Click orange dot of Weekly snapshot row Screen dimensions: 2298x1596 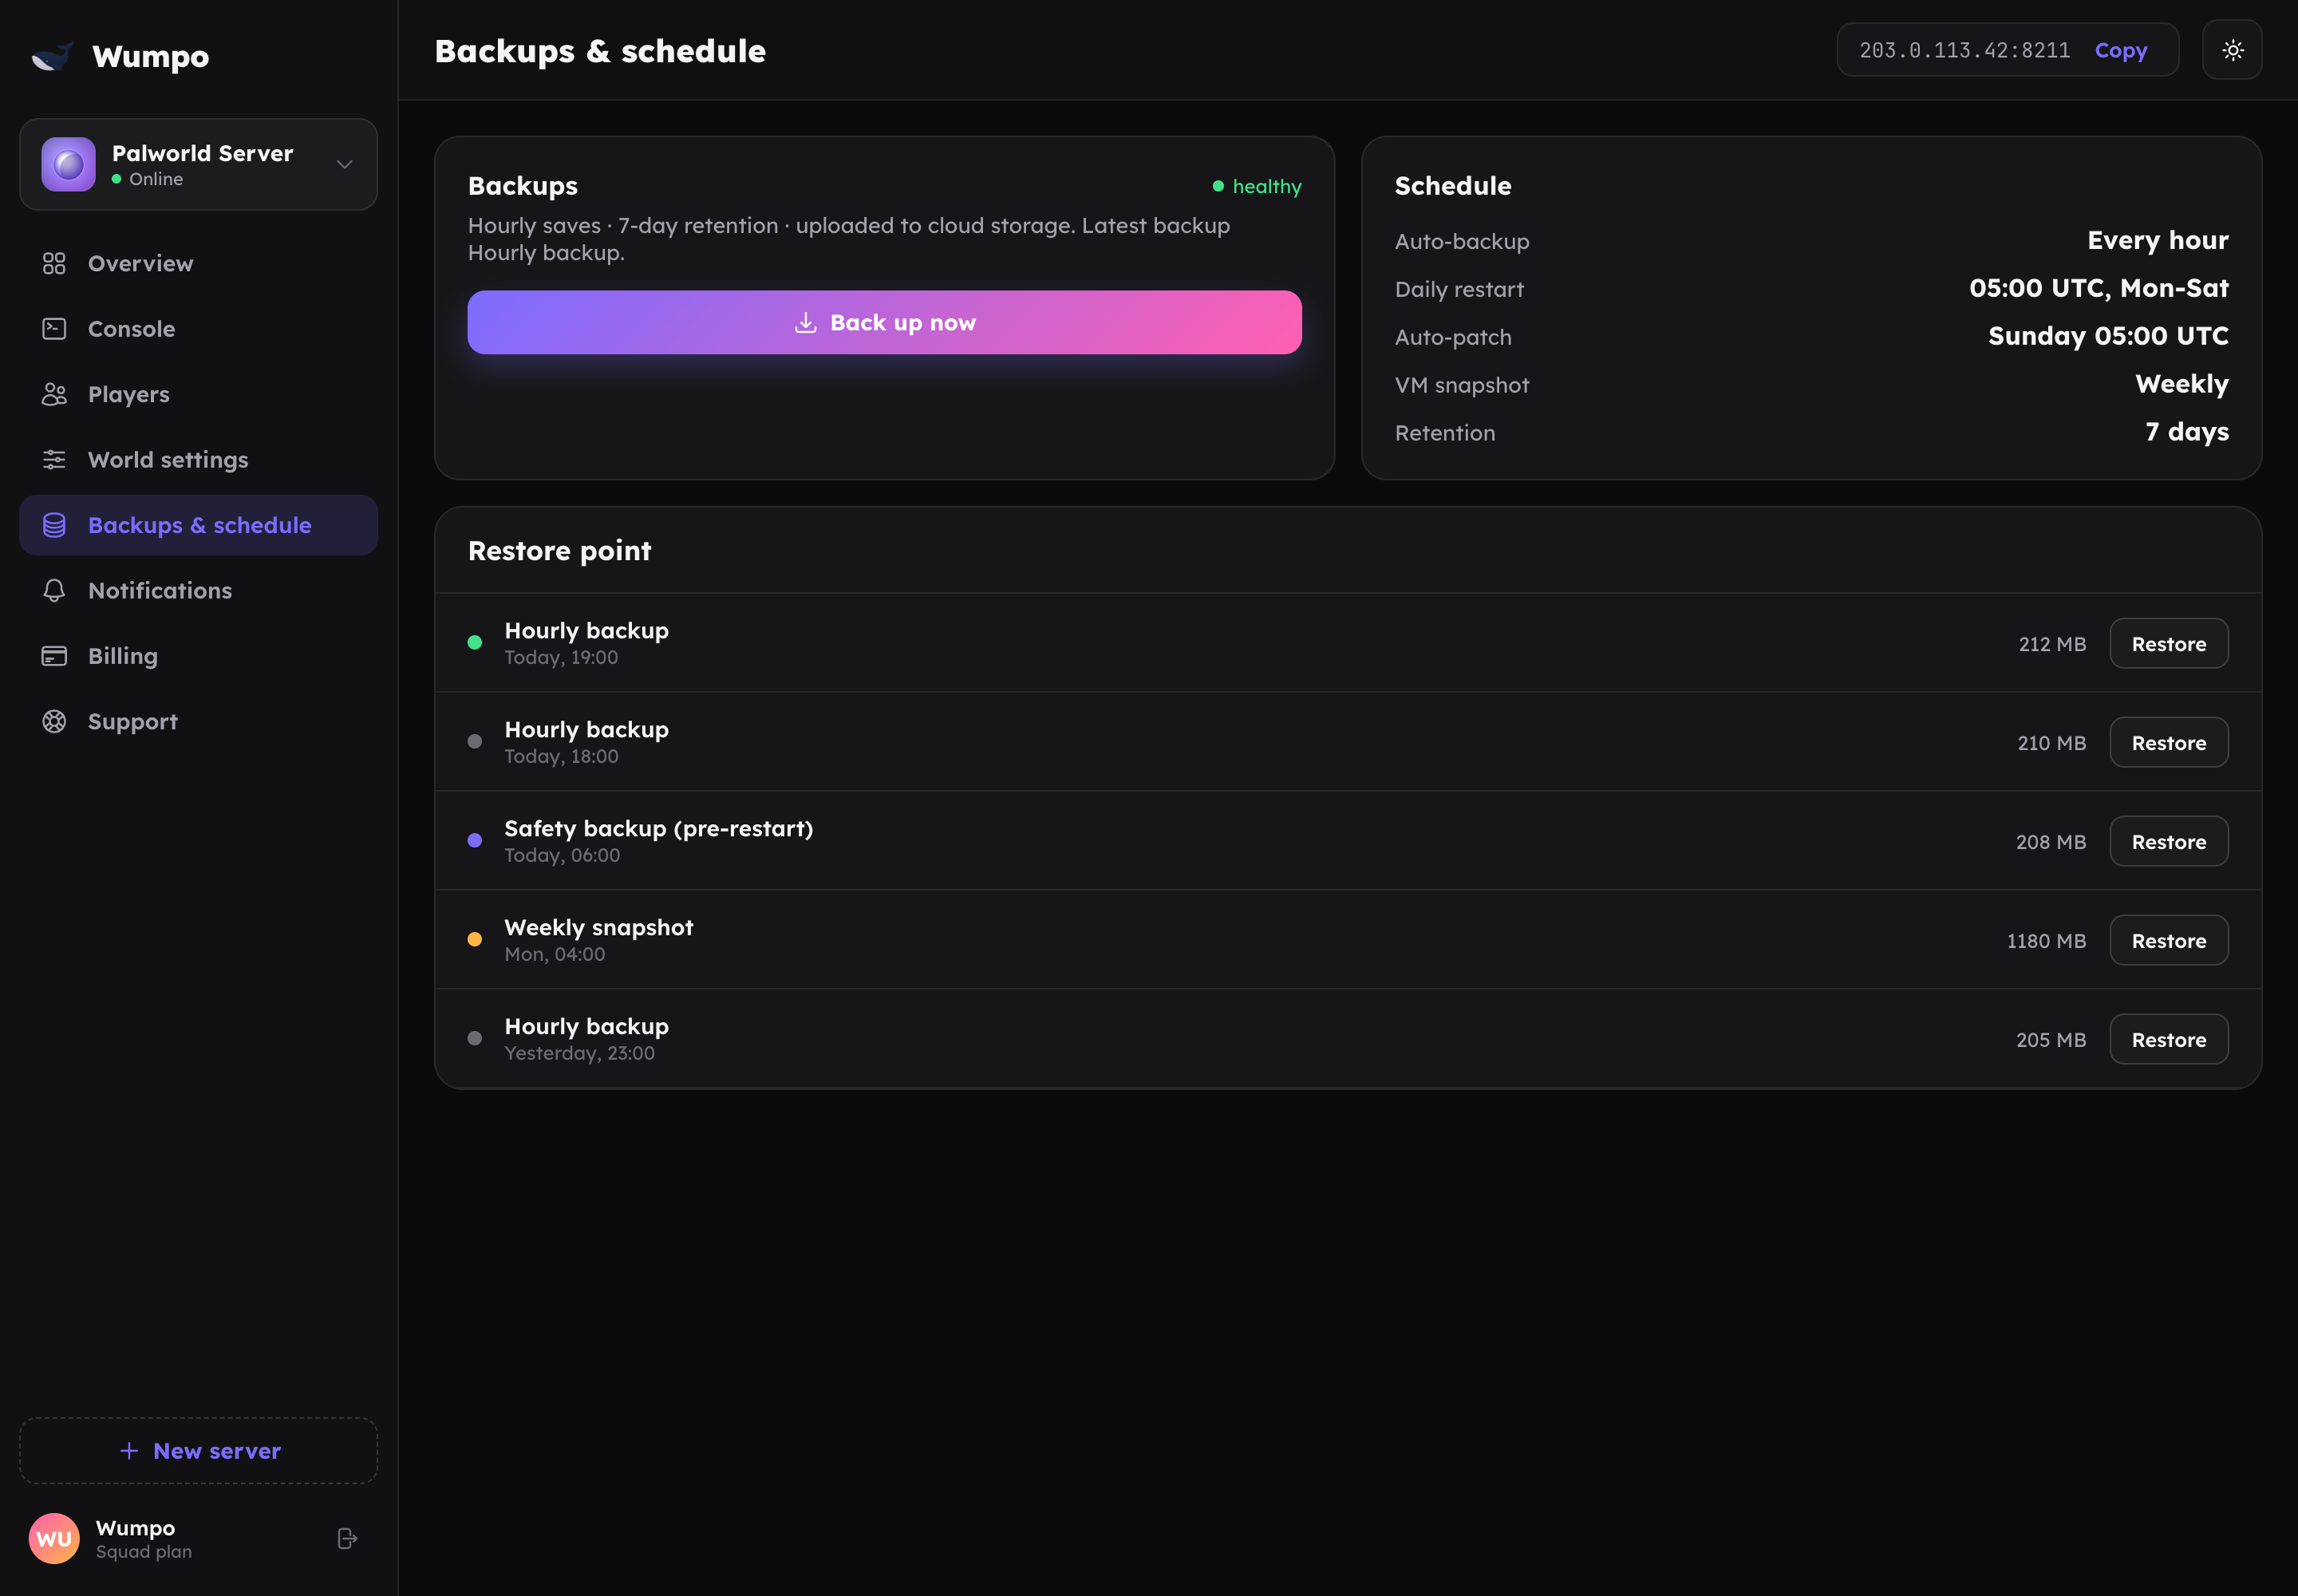coord(475,940)
